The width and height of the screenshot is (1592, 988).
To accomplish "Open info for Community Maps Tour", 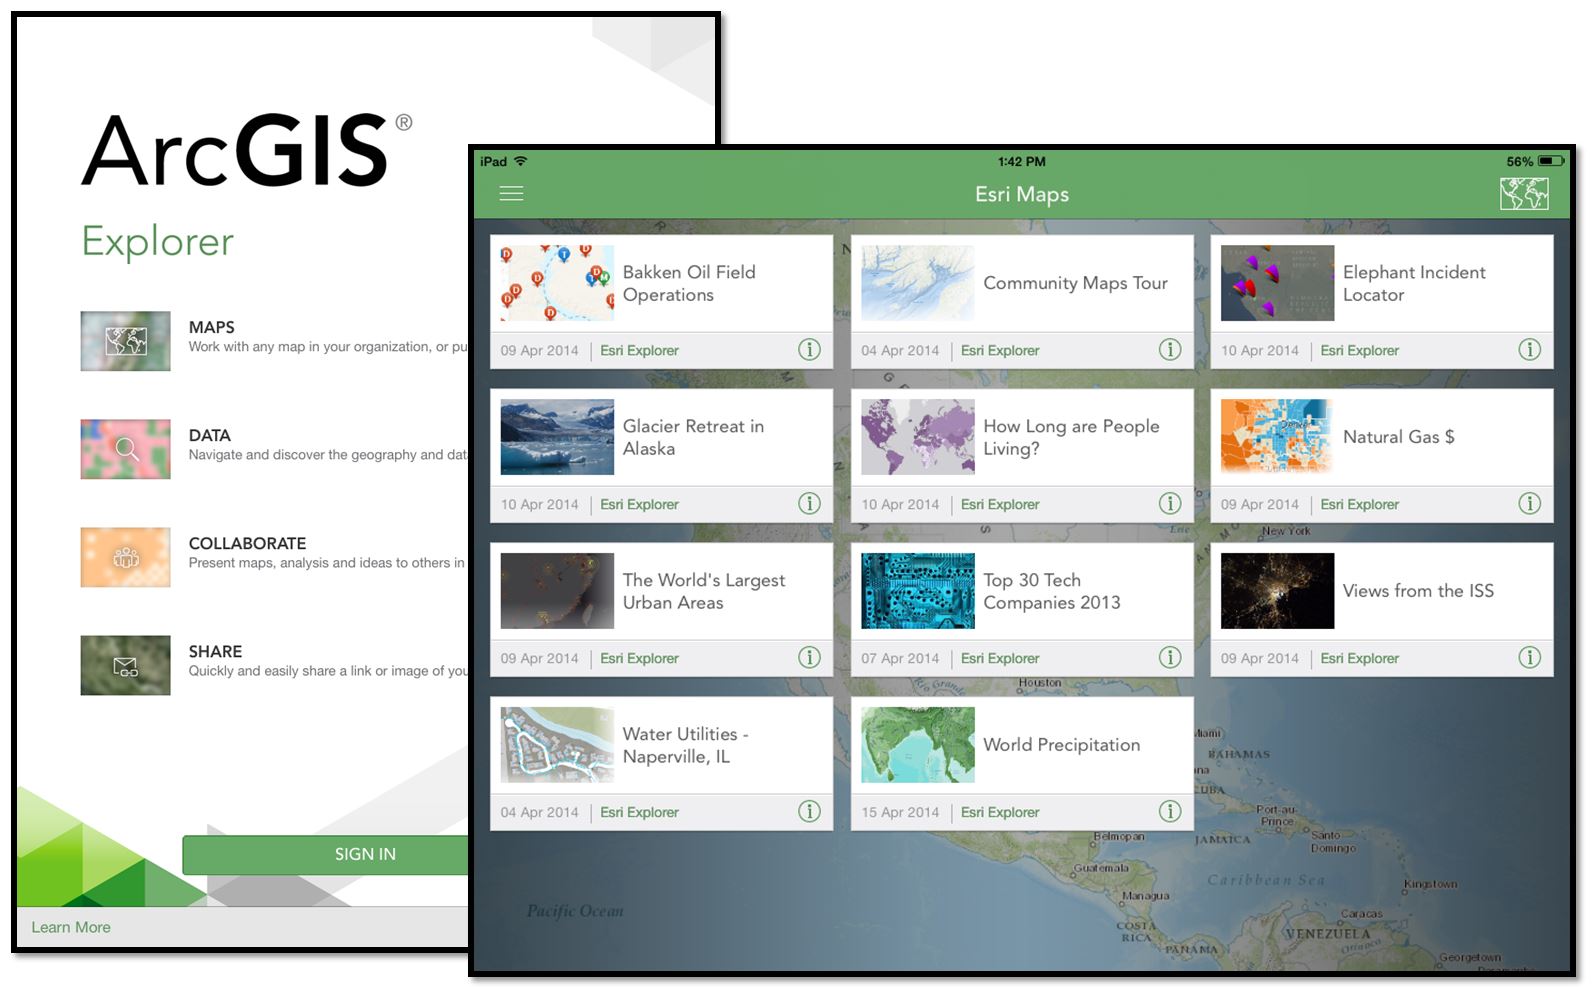I will tap(1170, 350).
